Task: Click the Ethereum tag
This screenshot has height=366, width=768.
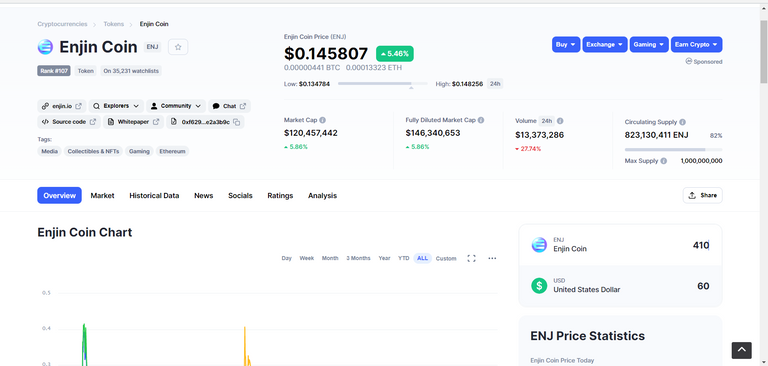Action: coord(172,151)
